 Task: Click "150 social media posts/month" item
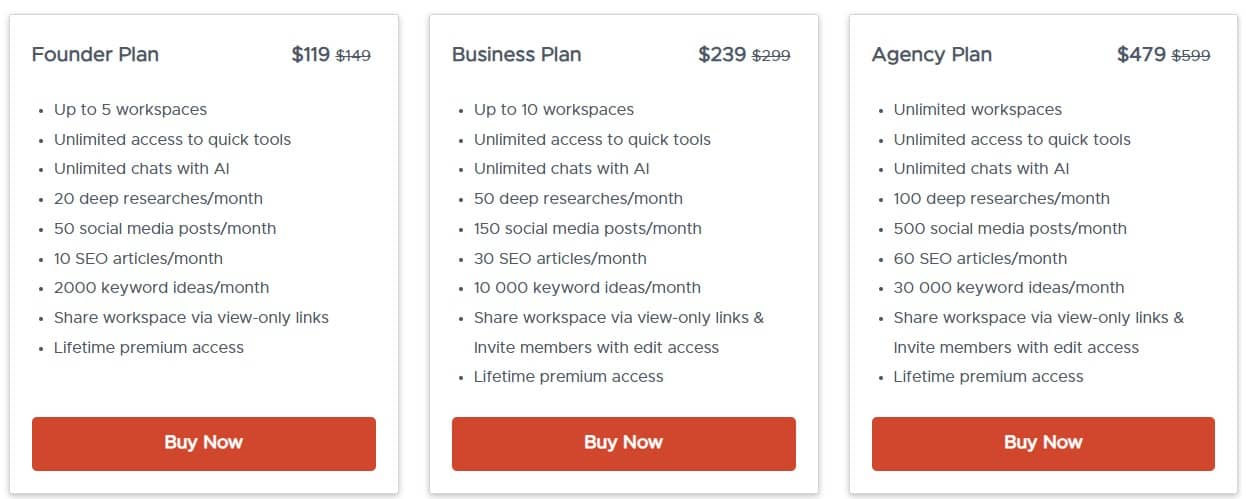pyautogui.click(x=588, y=229)
